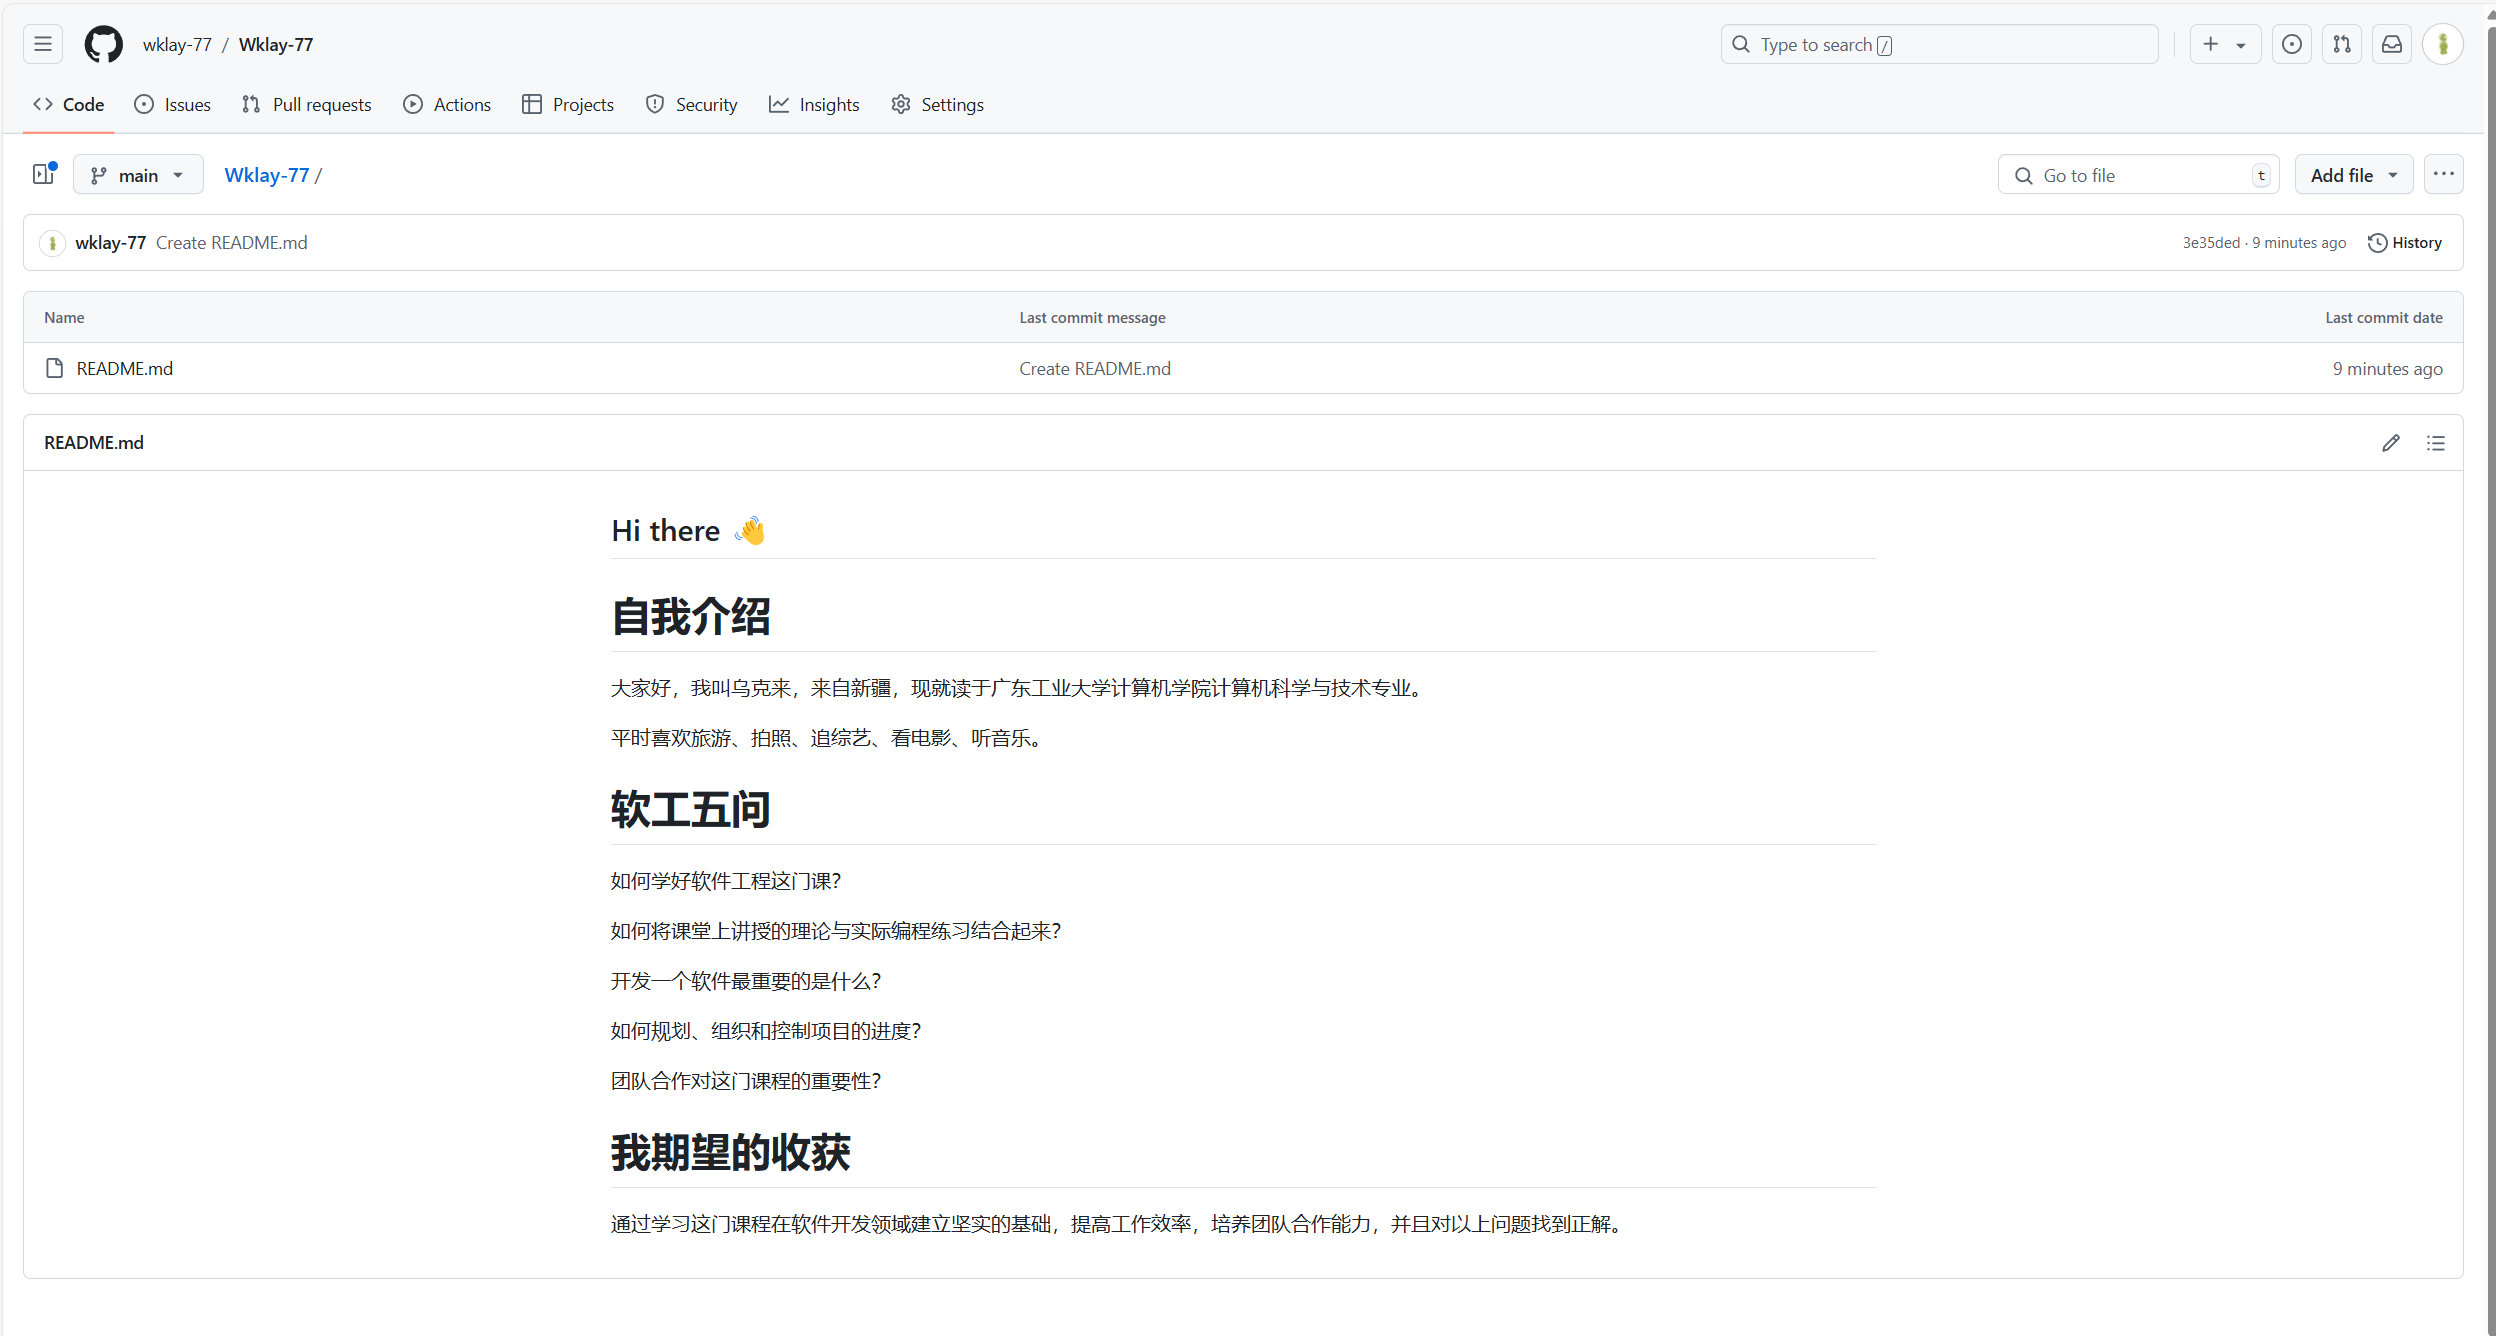View commit History link
2496x1336 pixels.
(x=2404, y=243)
